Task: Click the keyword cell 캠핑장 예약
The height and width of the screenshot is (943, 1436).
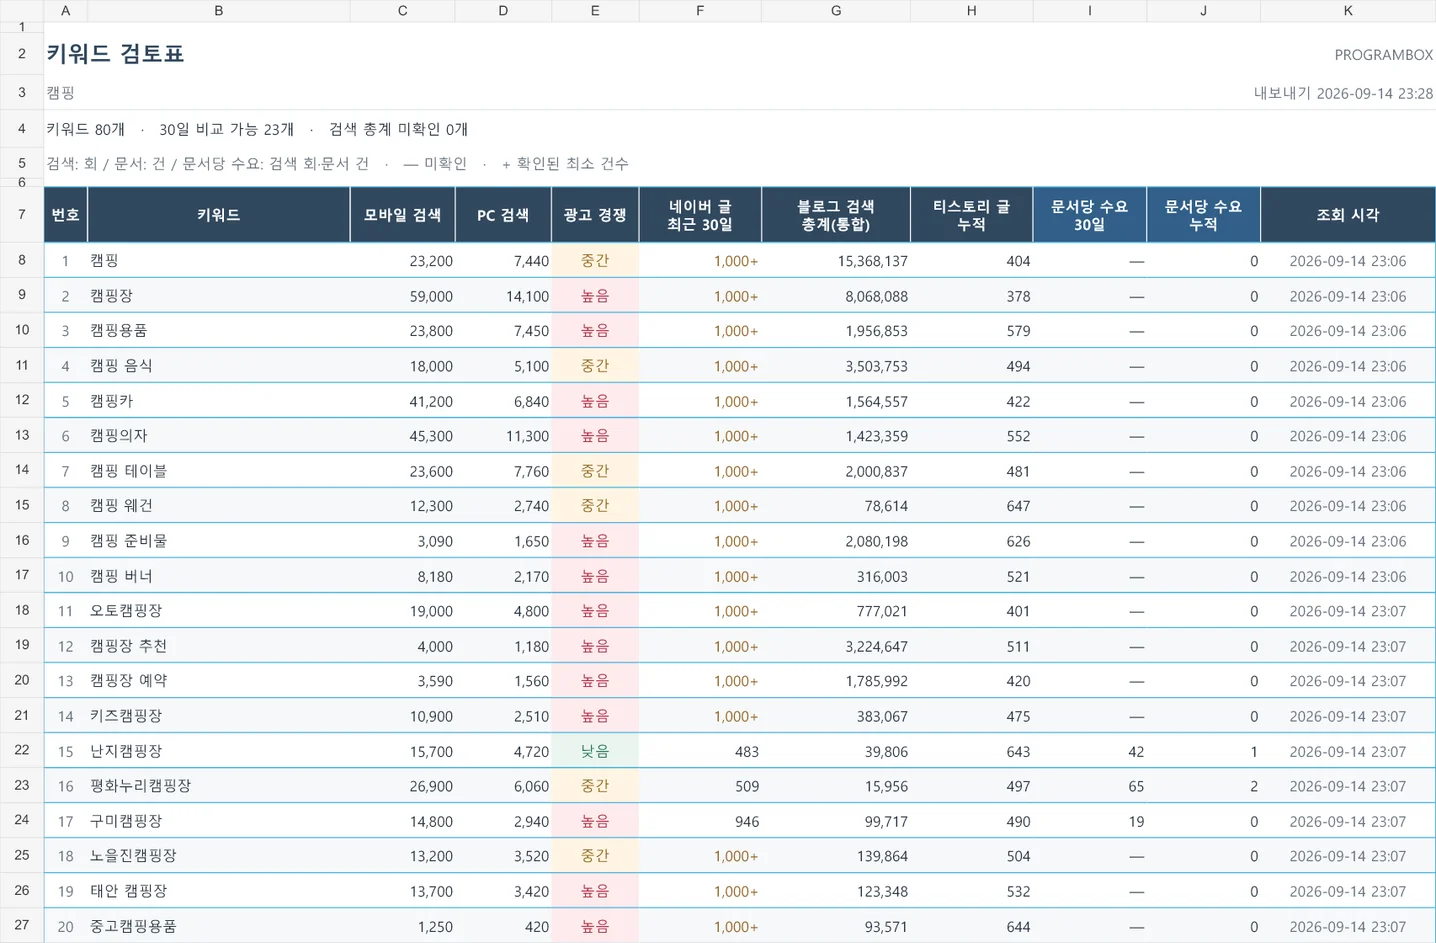Action: 219,681
